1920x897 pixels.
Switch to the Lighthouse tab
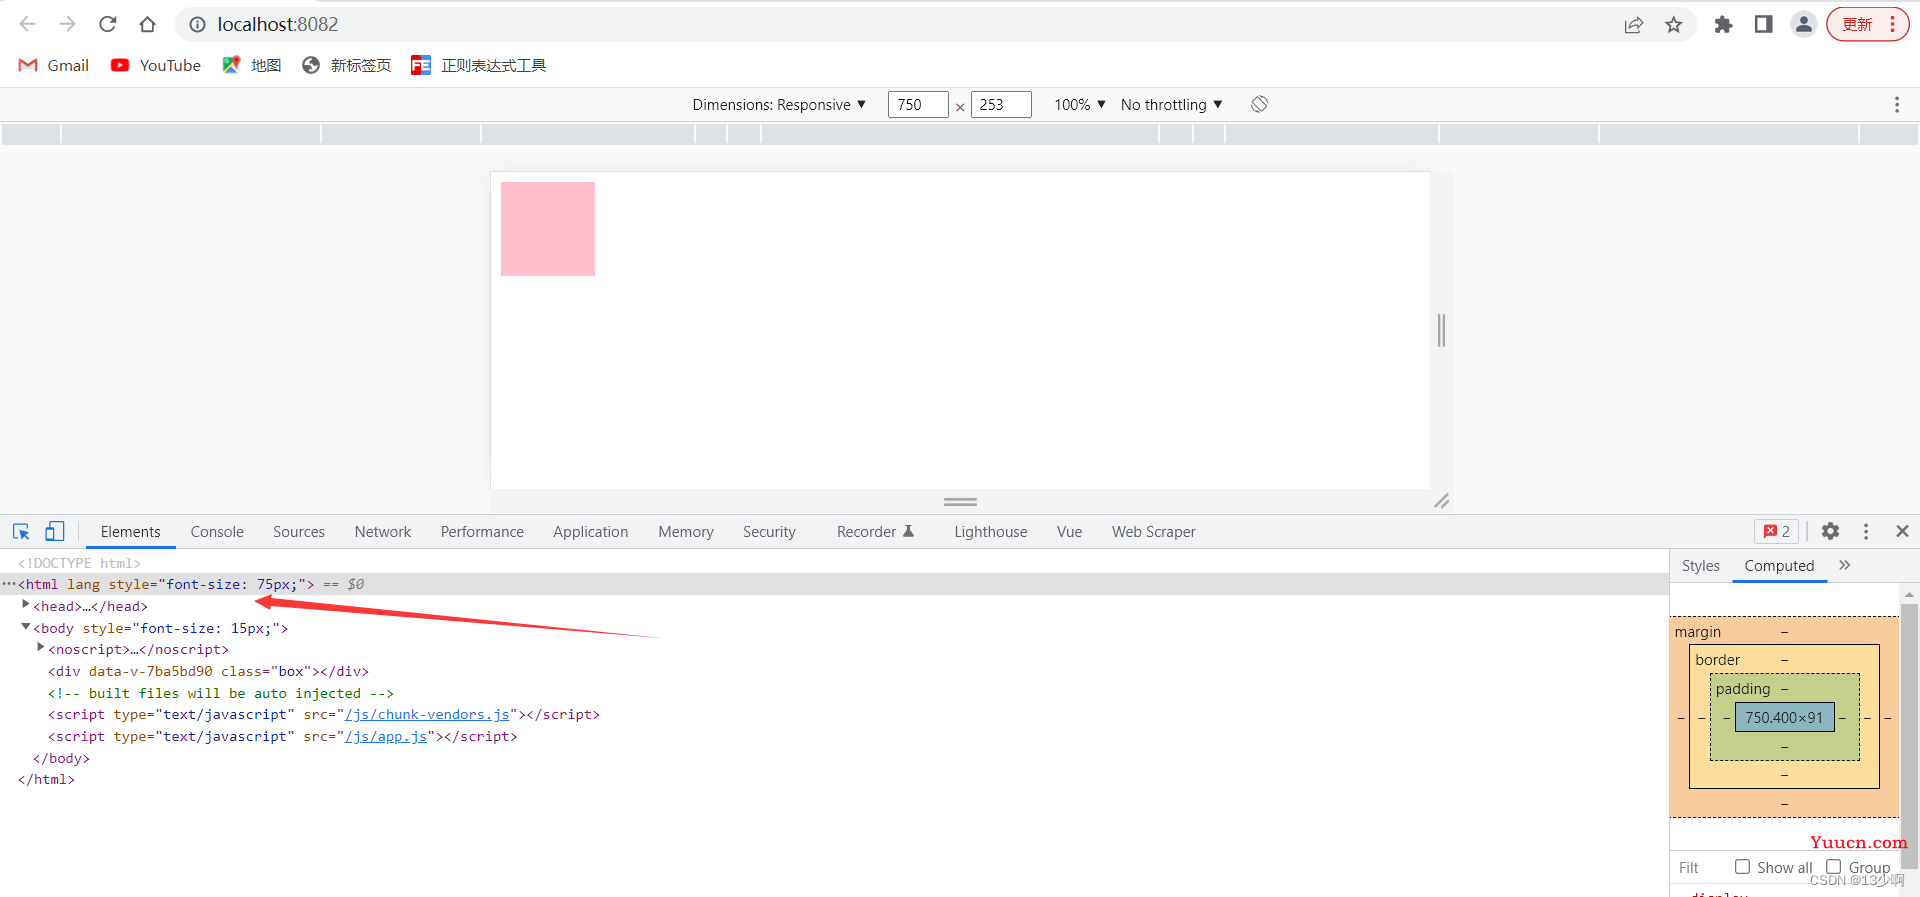[x=990, y=532]
